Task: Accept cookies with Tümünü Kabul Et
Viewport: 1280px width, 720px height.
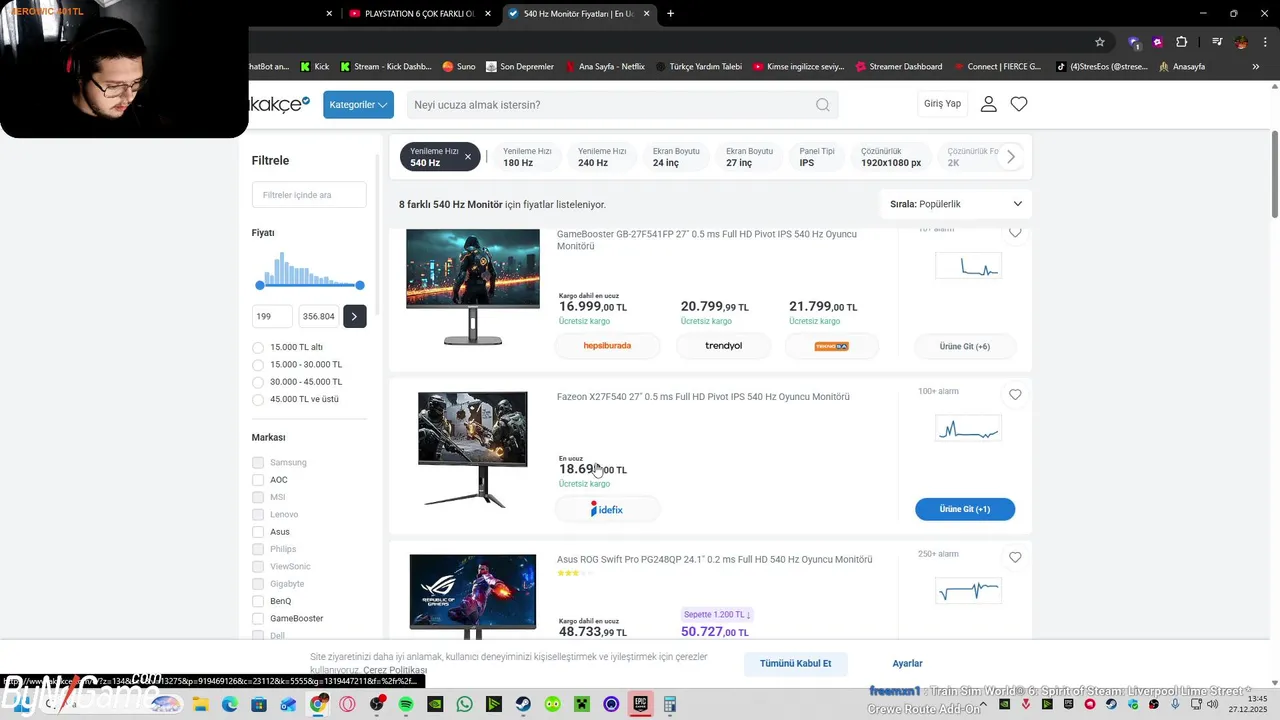Action: pyautogui.click(x=796, y=663)
